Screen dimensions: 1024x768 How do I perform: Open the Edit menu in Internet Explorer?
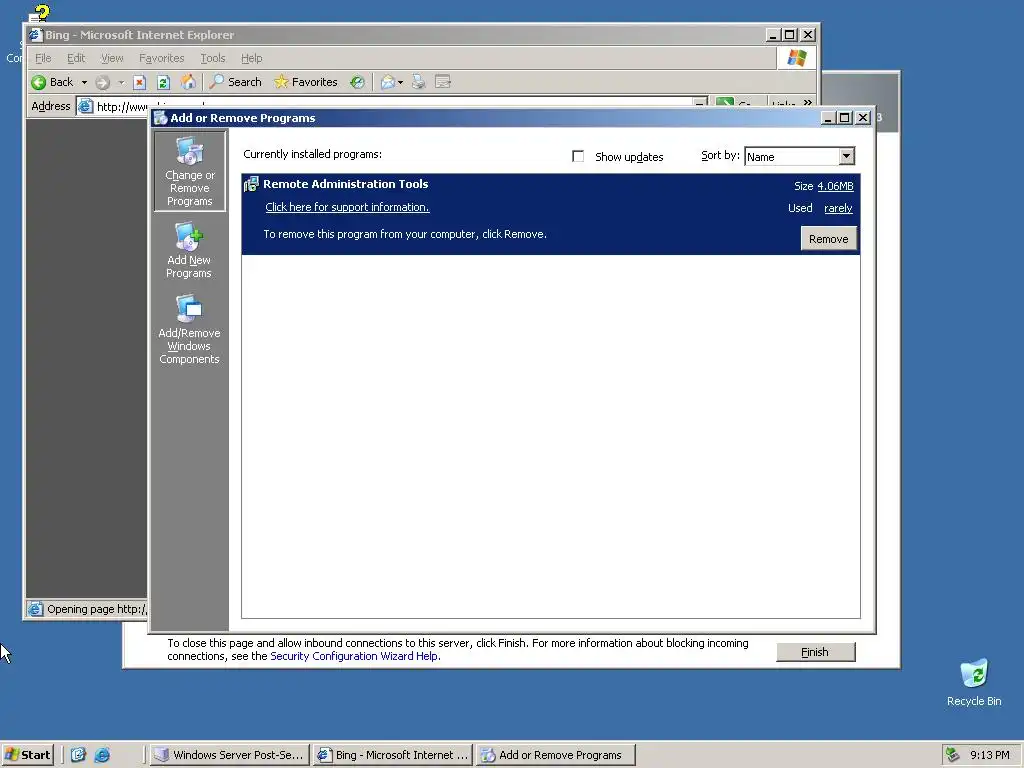coord(76,58)
